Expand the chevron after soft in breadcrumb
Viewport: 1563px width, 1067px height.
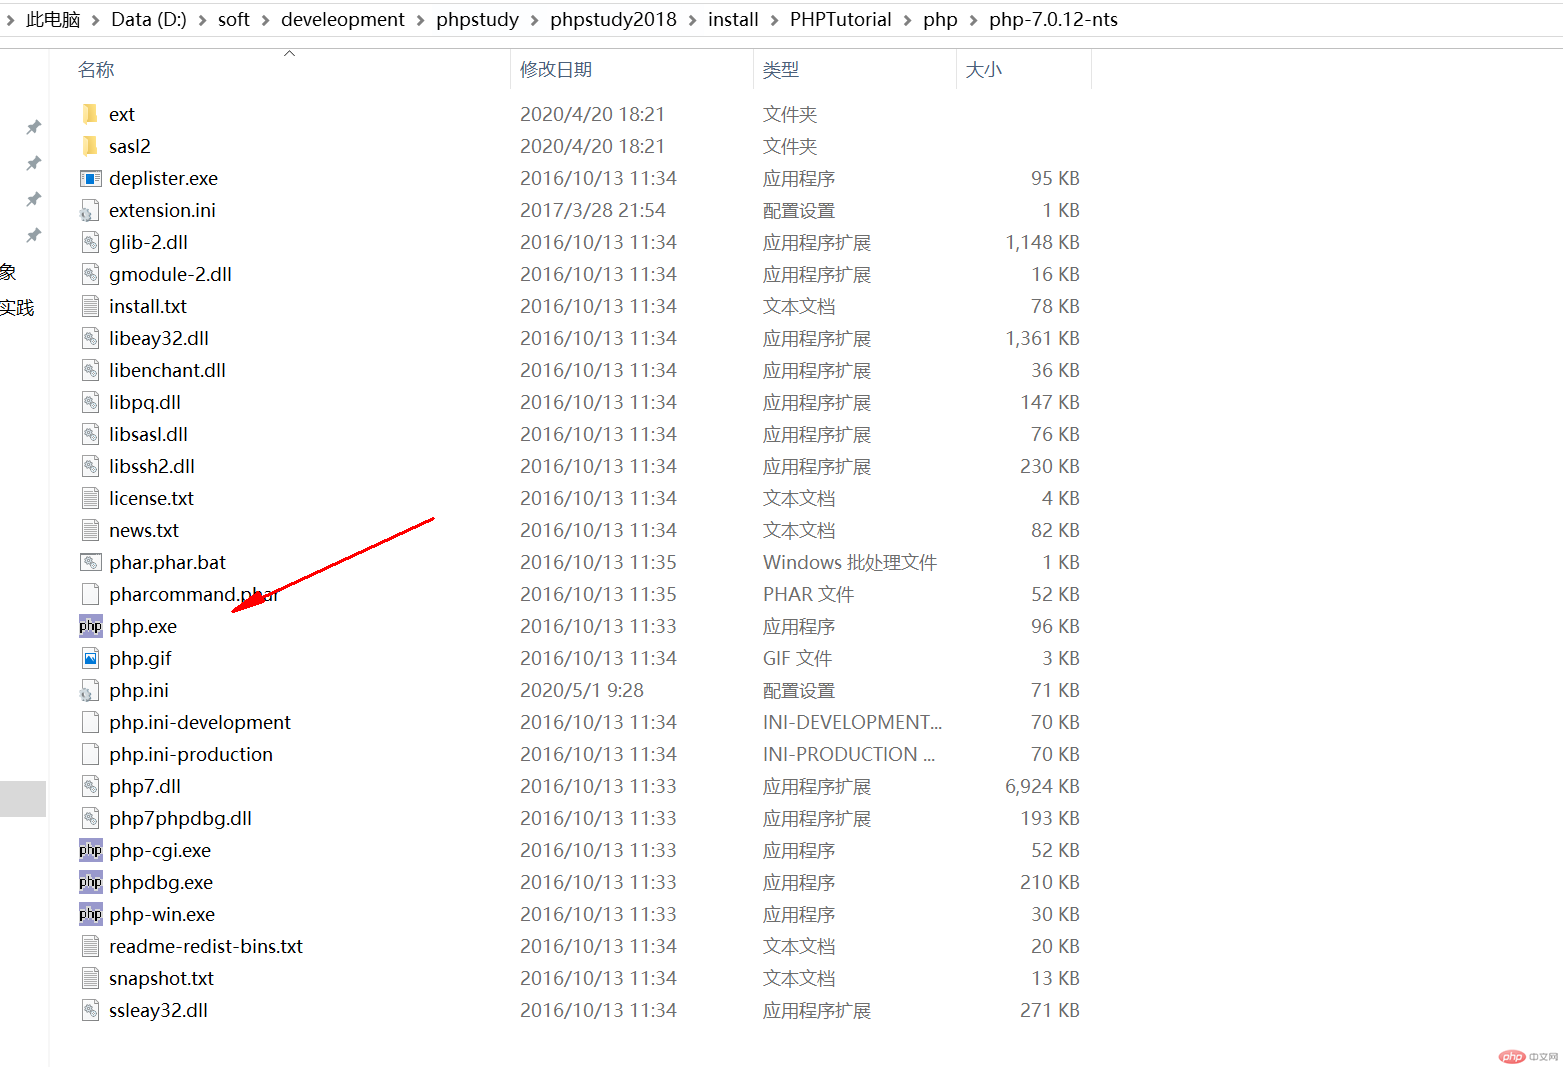coord(266,20)
